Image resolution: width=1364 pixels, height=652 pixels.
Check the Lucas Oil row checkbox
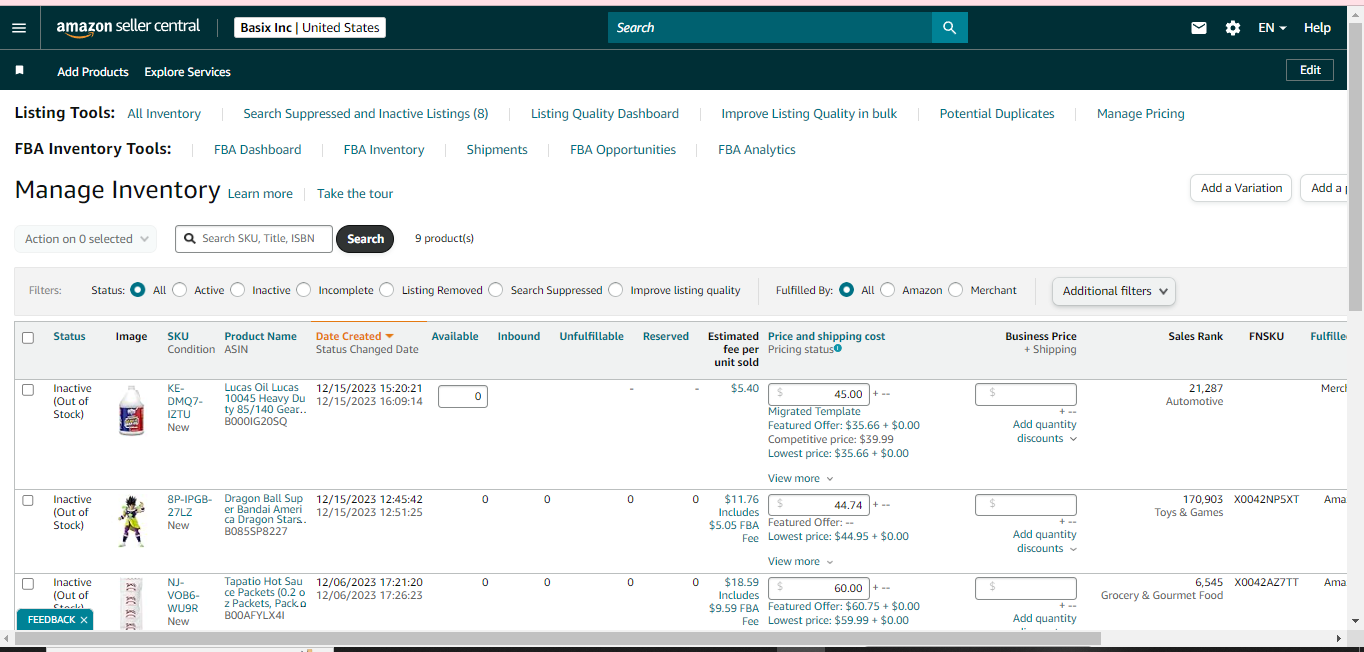tap(28, 389)
